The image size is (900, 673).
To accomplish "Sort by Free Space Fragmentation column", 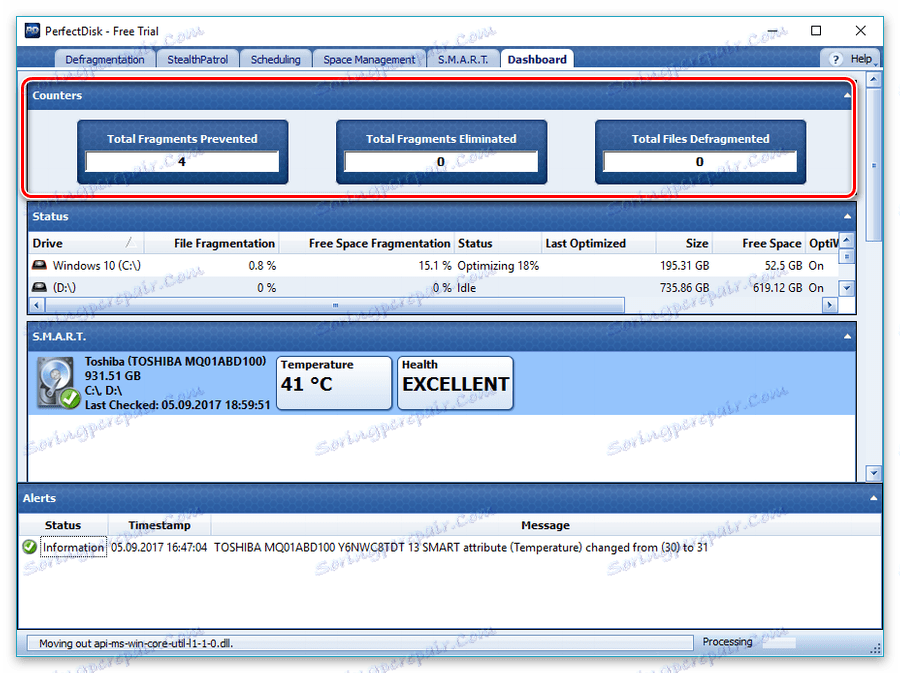I will click(x=367, y=243).
